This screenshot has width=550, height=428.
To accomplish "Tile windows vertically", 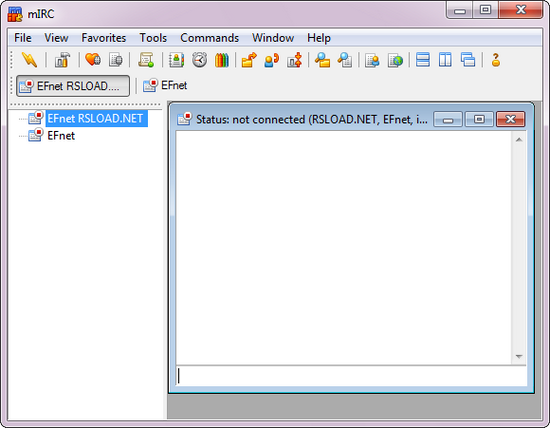I will [x=445, y=60].
